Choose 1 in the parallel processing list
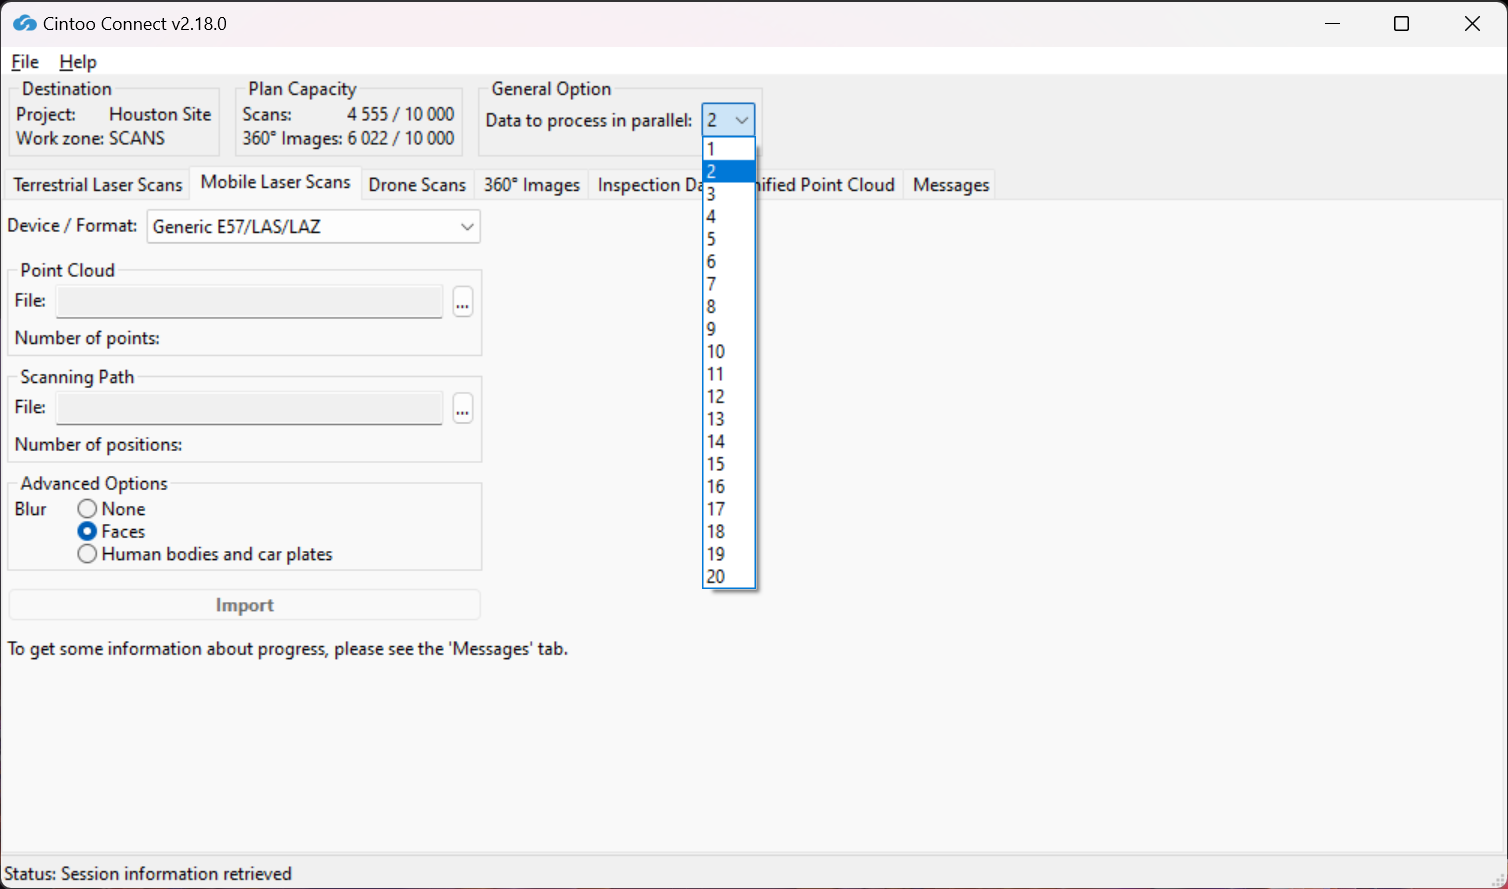1508x889 pixels. click(x=729, y=149)
